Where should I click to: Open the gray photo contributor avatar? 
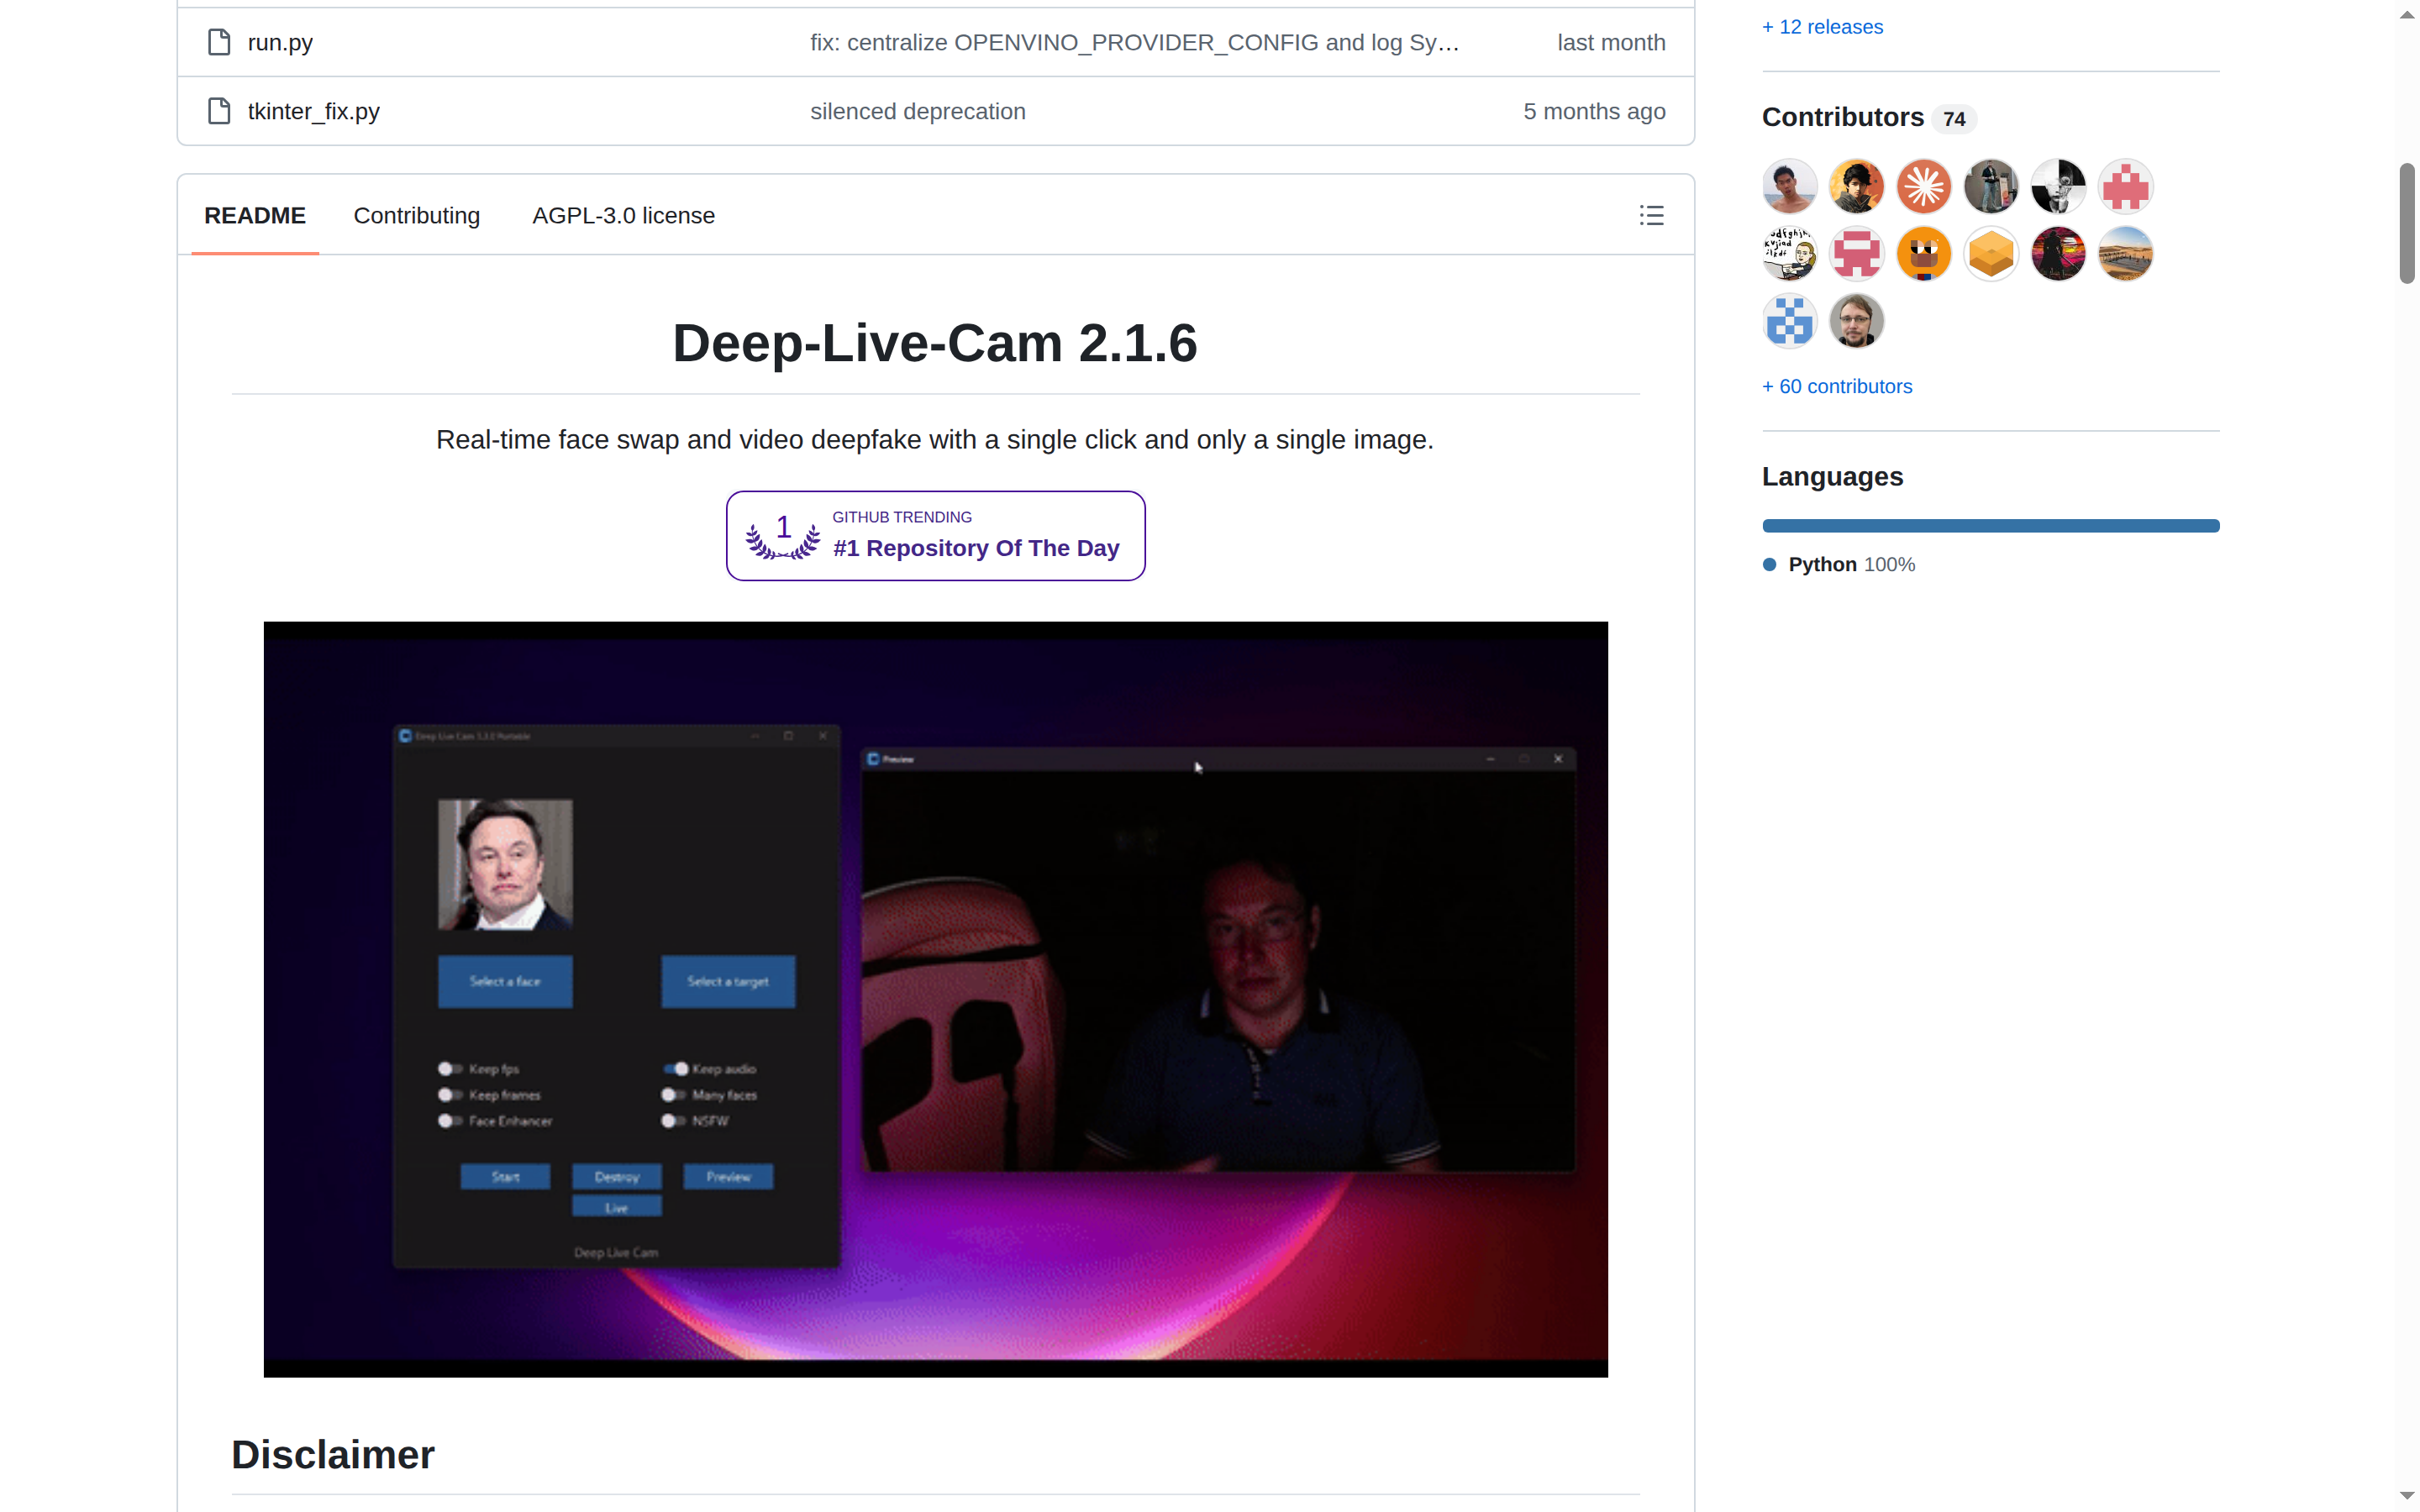[x=1990, y=186]
